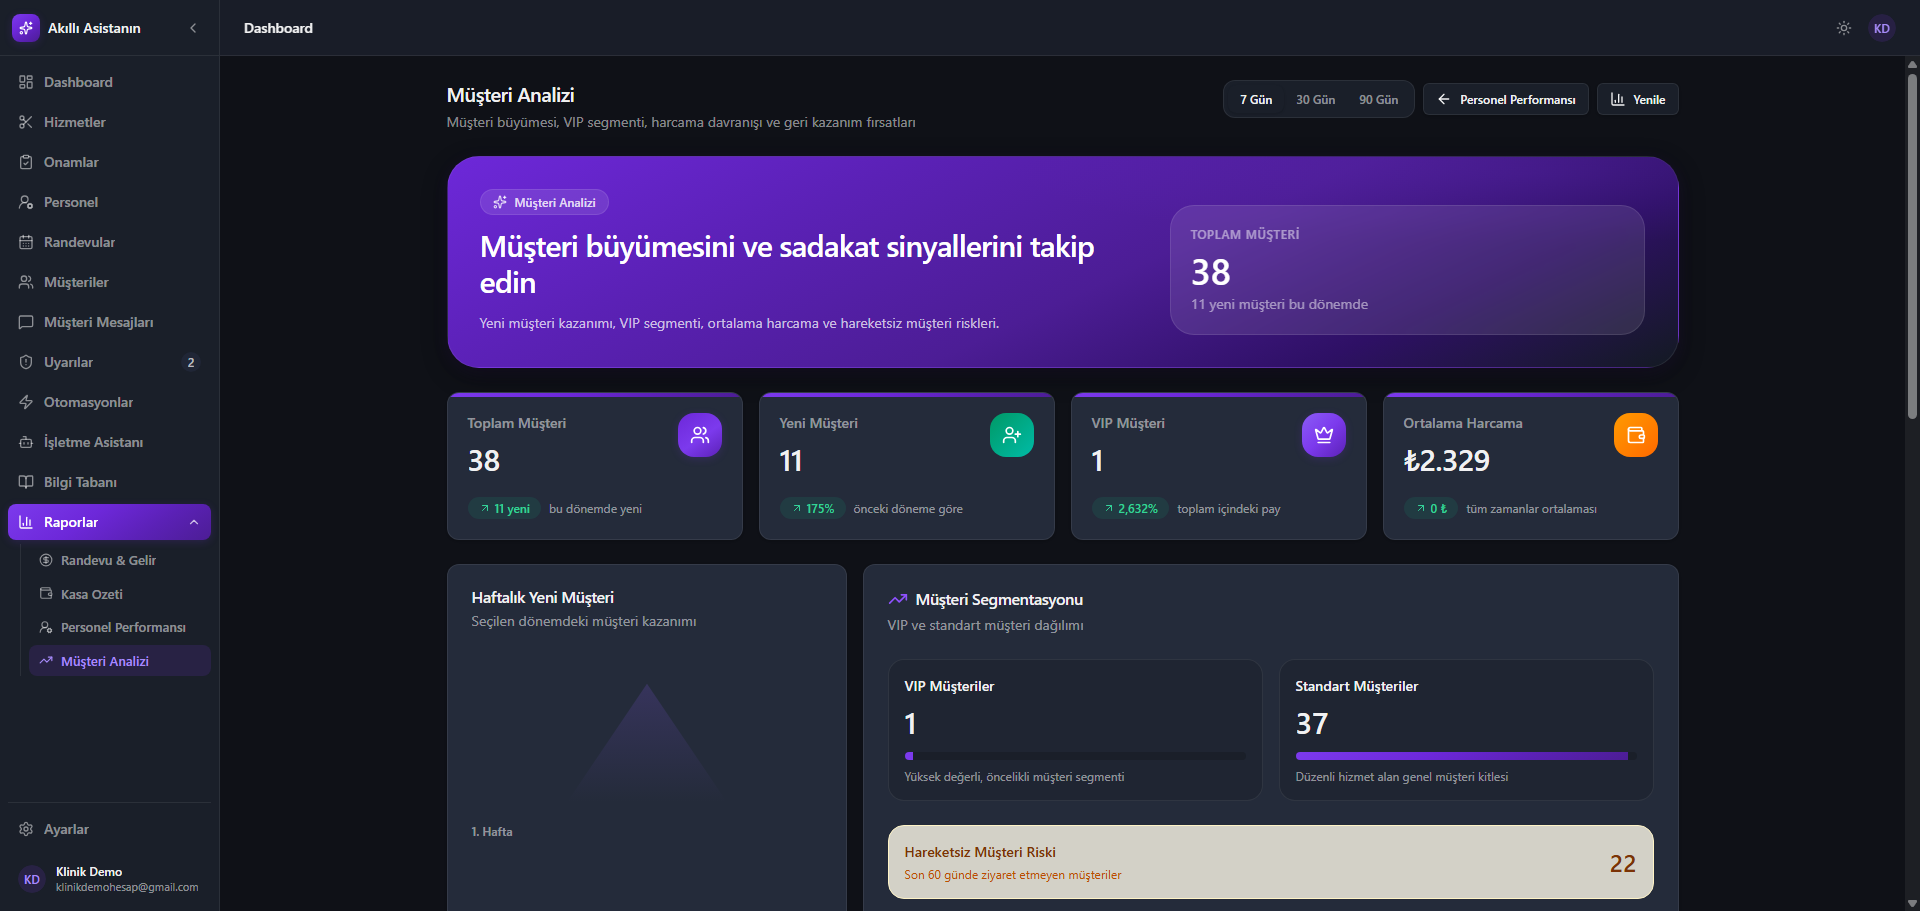Open Uyarılar with the 2 badge

[110, 362]
